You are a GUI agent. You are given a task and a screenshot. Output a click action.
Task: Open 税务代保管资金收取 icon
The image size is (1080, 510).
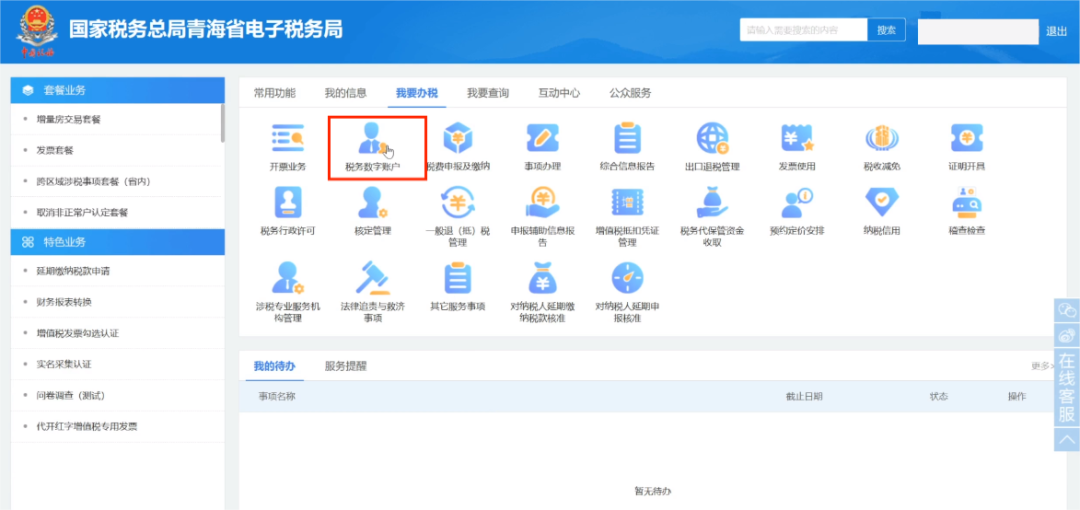coord(712,203)
